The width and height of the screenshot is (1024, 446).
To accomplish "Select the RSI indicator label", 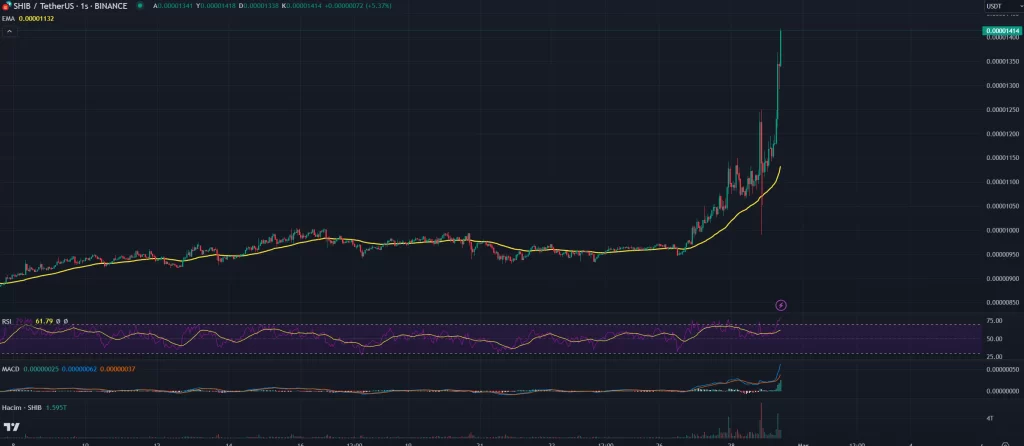I will (7, 321).
